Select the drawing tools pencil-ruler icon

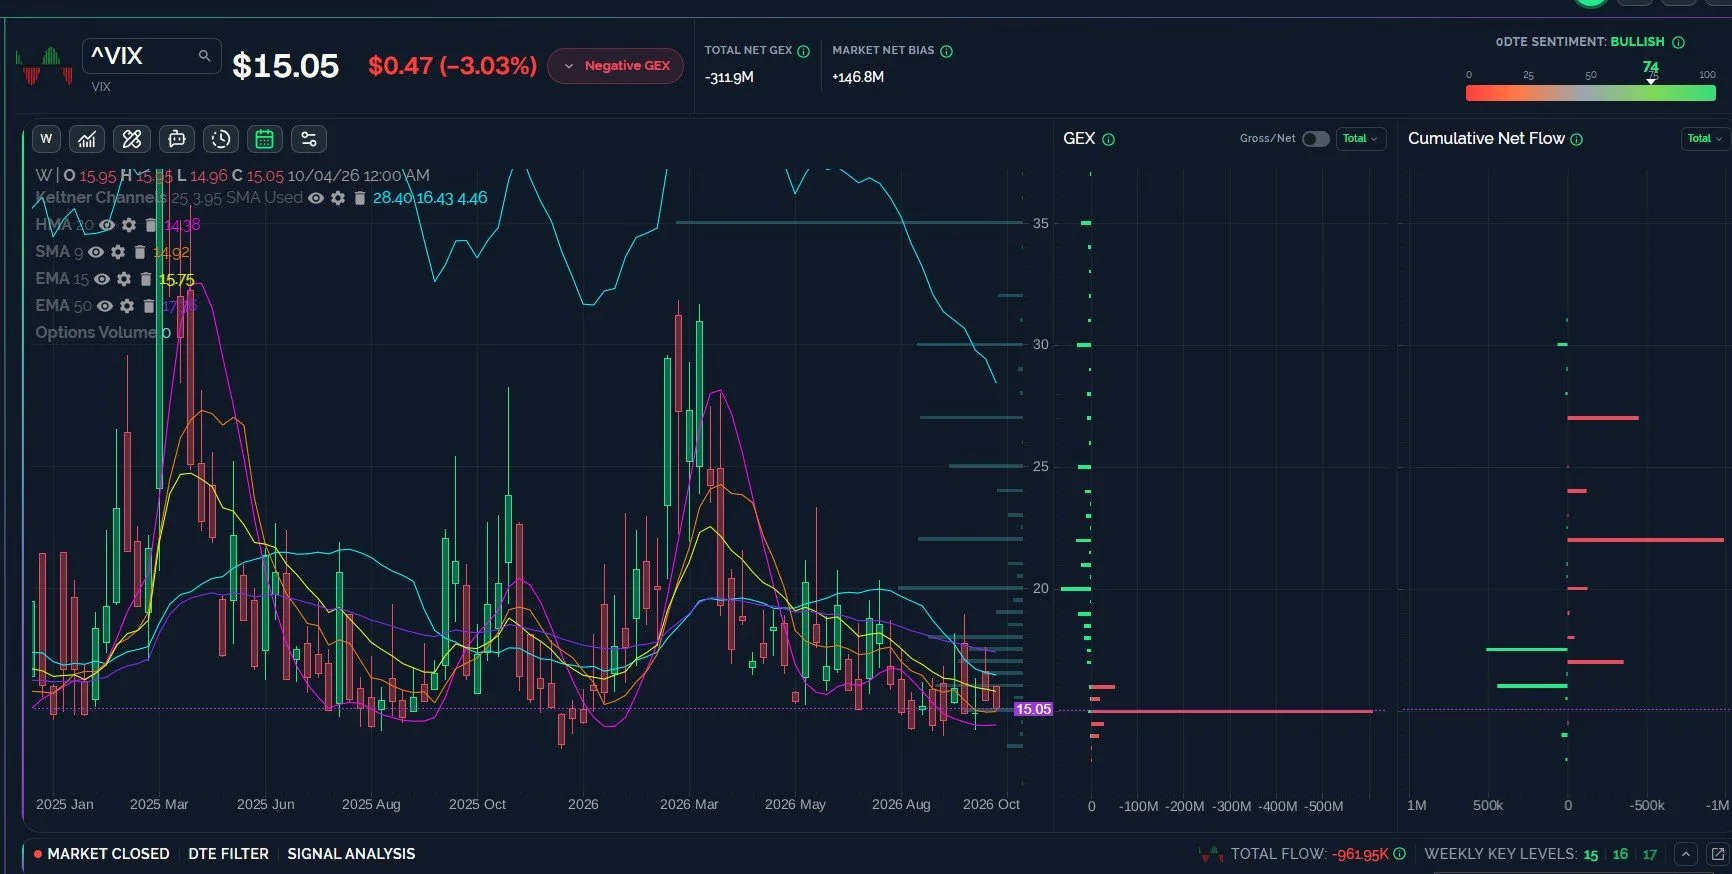coord(132,139)
